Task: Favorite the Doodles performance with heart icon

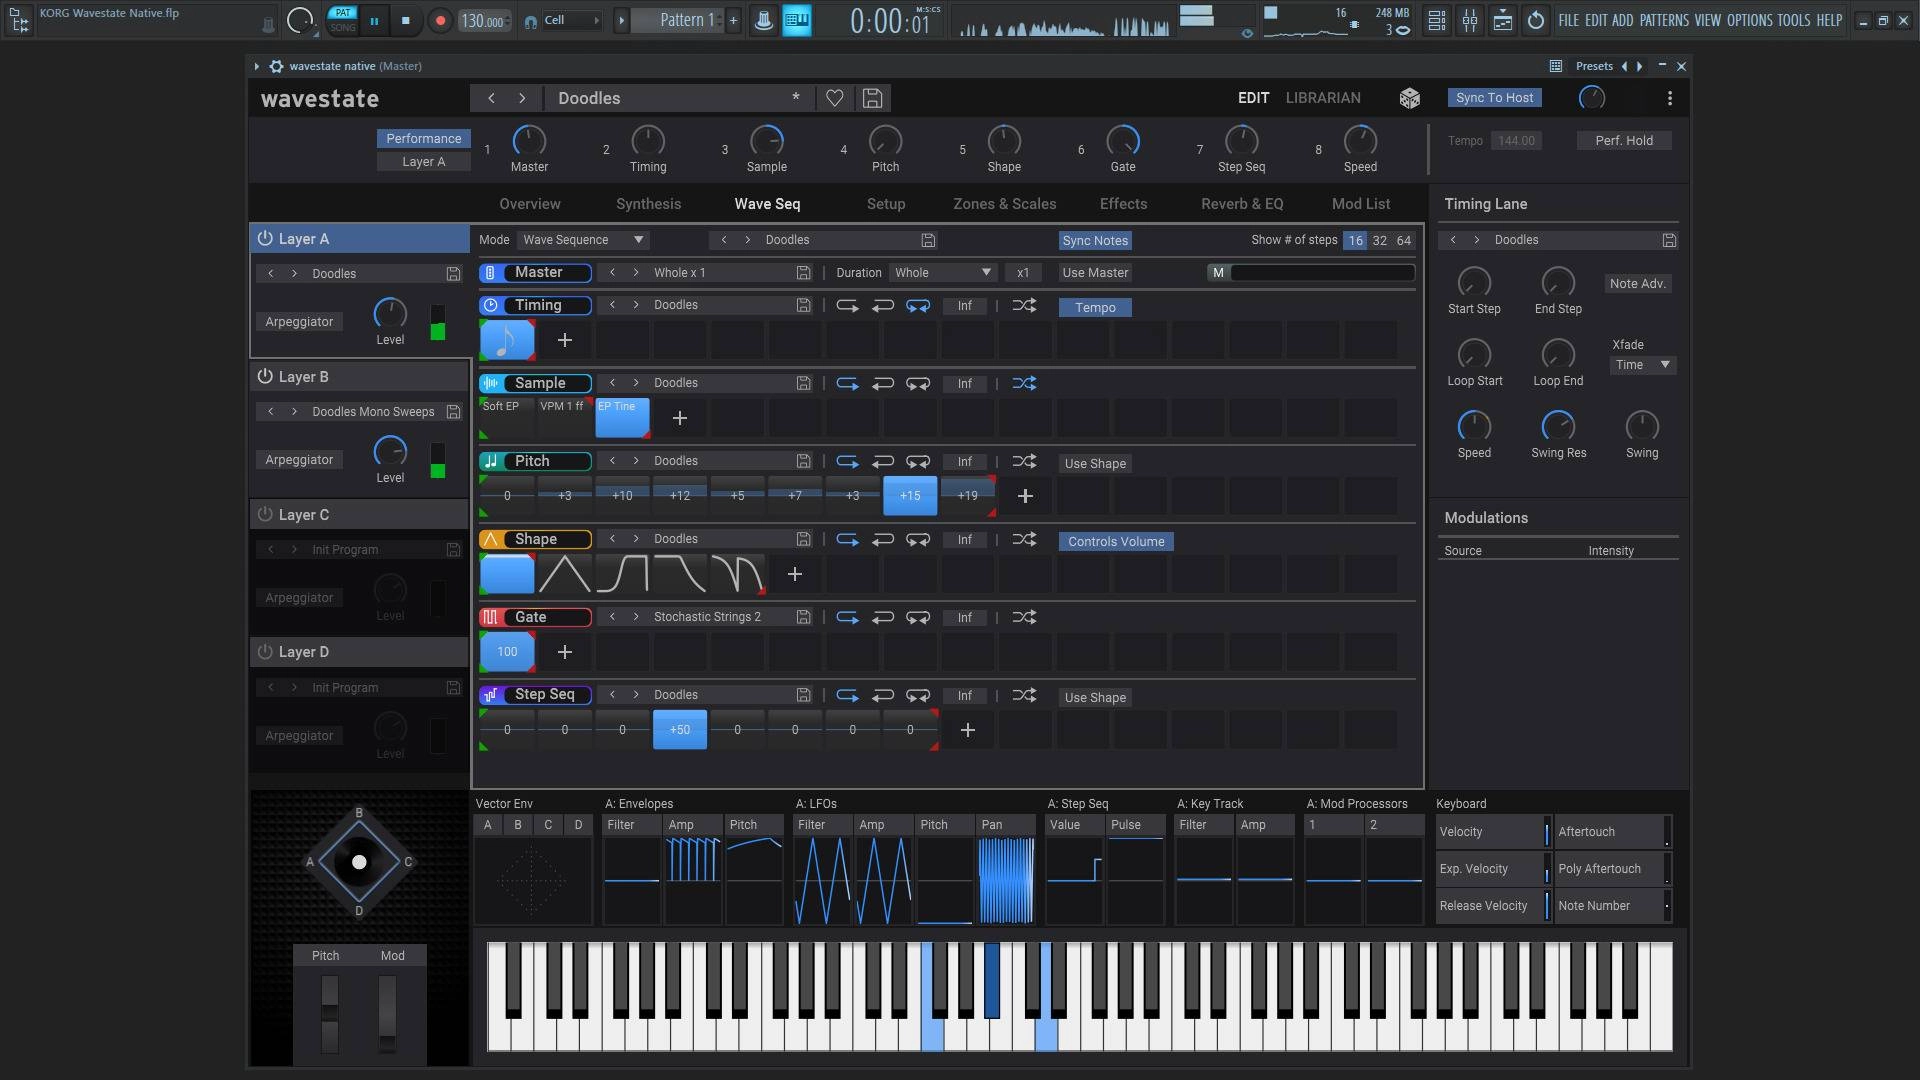Action: coord(834,98)
